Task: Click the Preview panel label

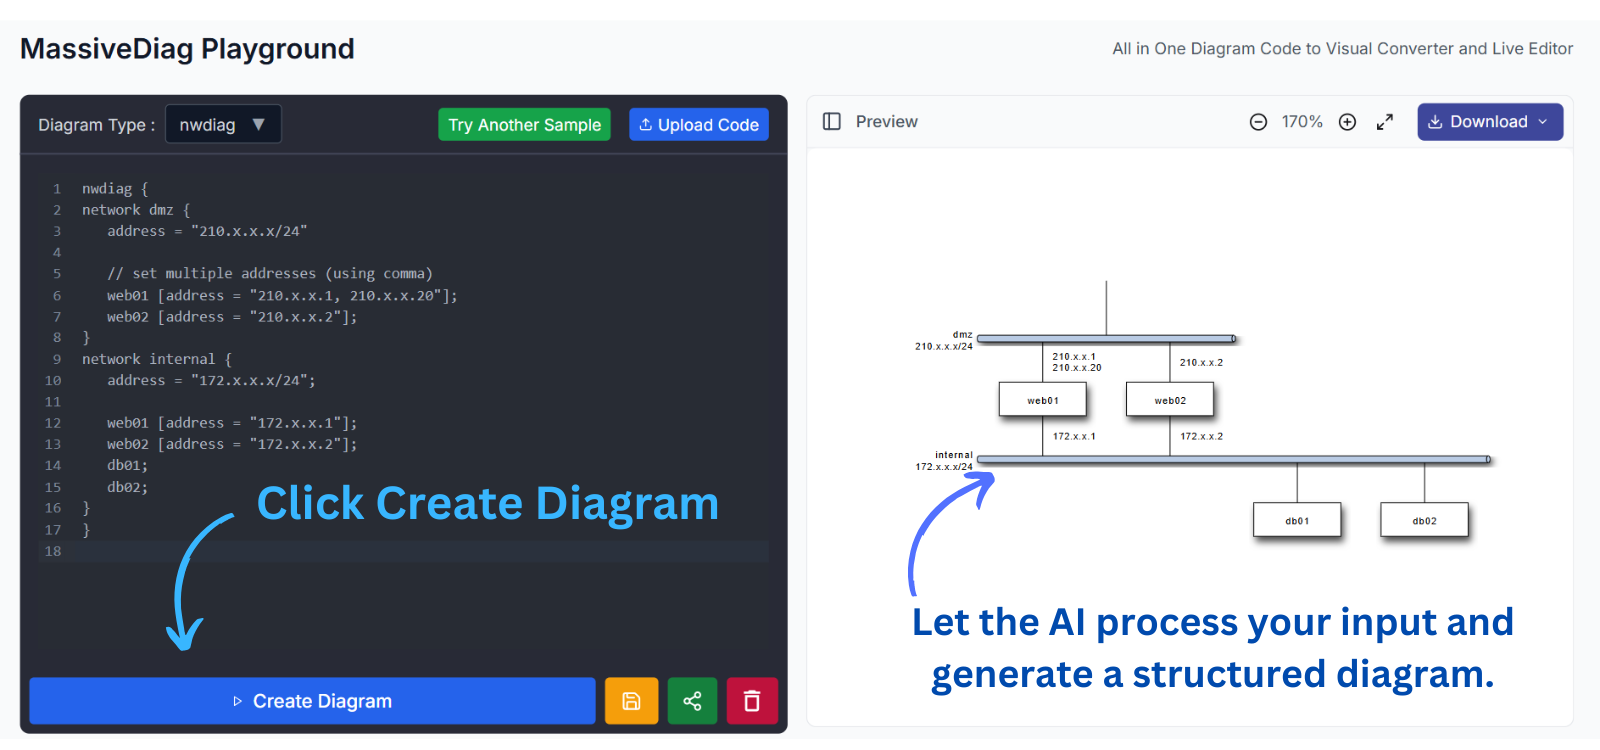Action: [x=887, y=121]
